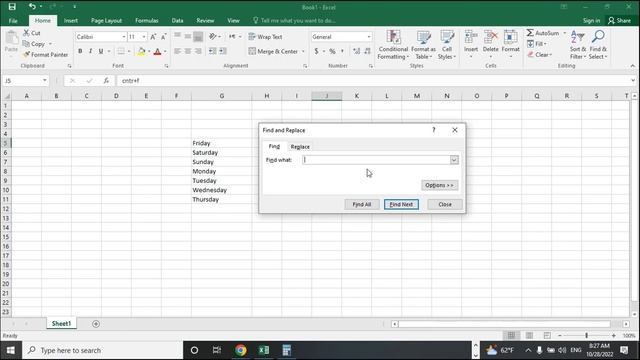Select the Sheet1 worksheet tab

coord(61,323)
